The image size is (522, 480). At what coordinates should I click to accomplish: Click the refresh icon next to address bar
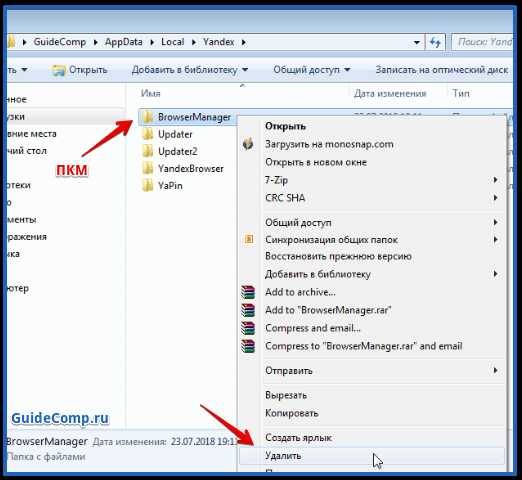pos(435,42)
